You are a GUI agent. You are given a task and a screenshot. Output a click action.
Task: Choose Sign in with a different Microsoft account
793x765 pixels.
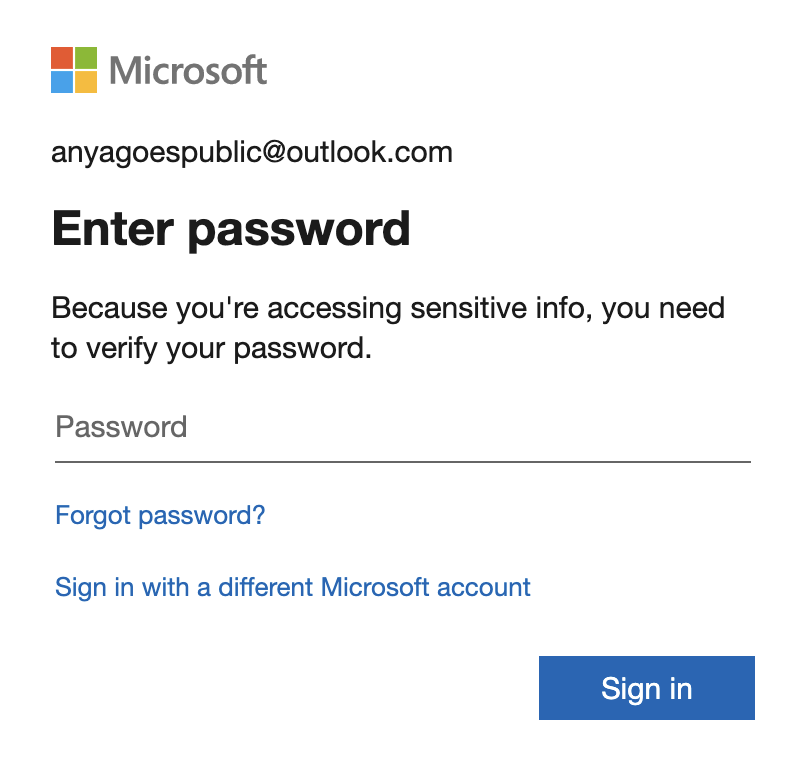293,587
